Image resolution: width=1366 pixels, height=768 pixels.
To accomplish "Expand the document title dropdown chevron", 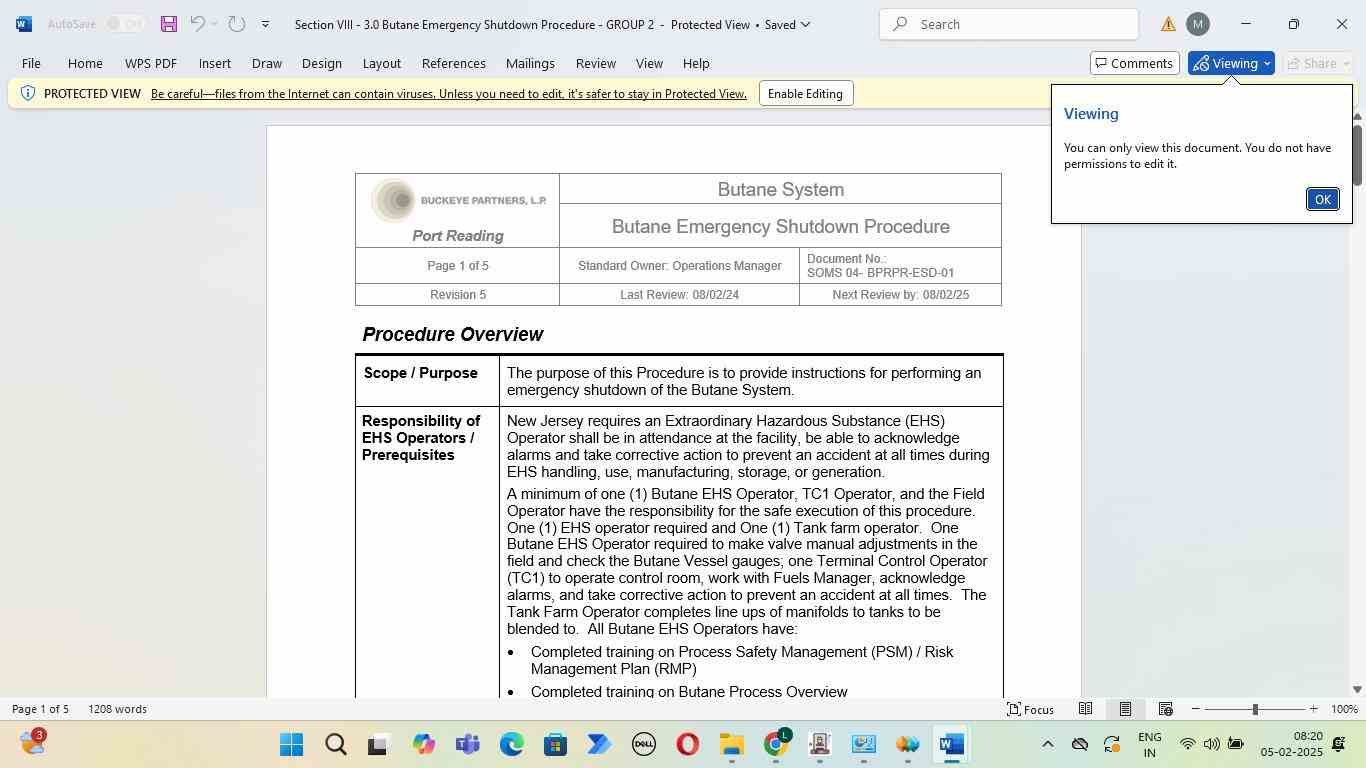I will [x=806, y=24].
